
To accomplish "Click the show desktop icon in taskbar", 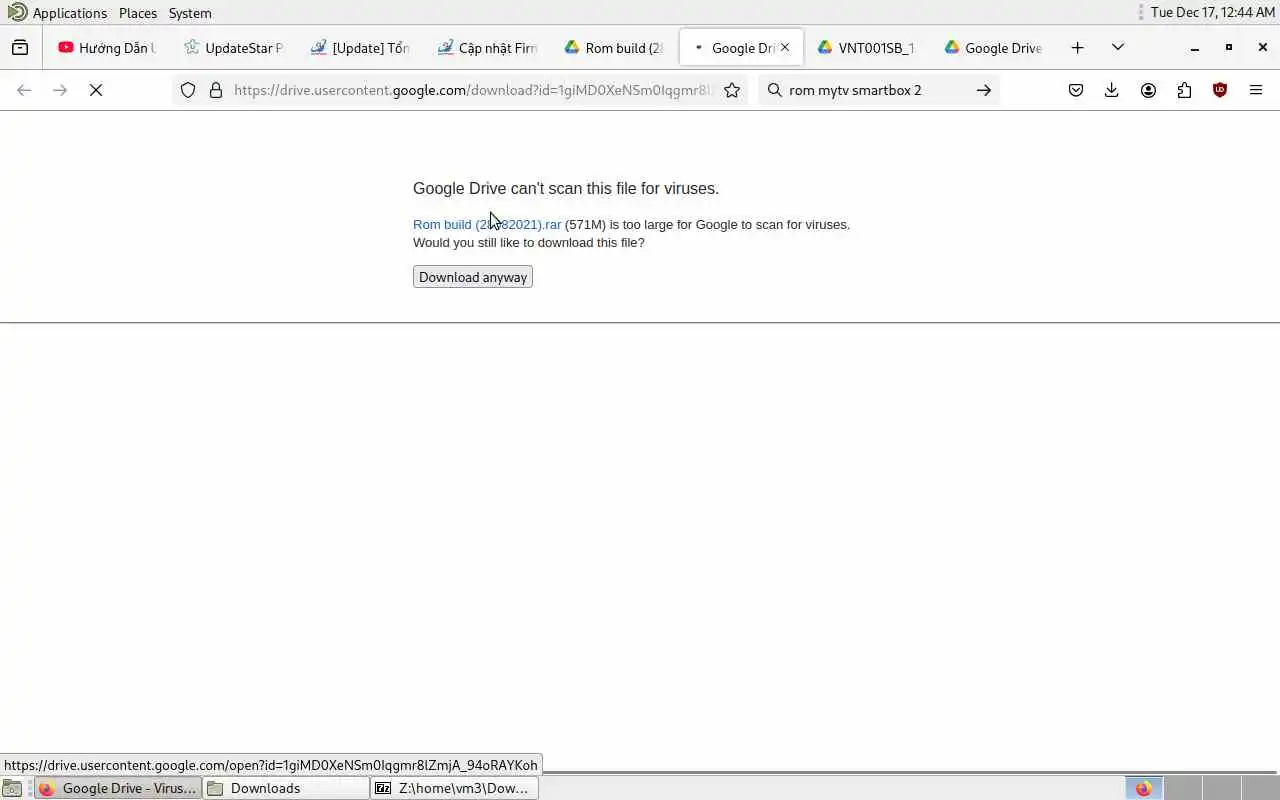I will tap(12, 788).
